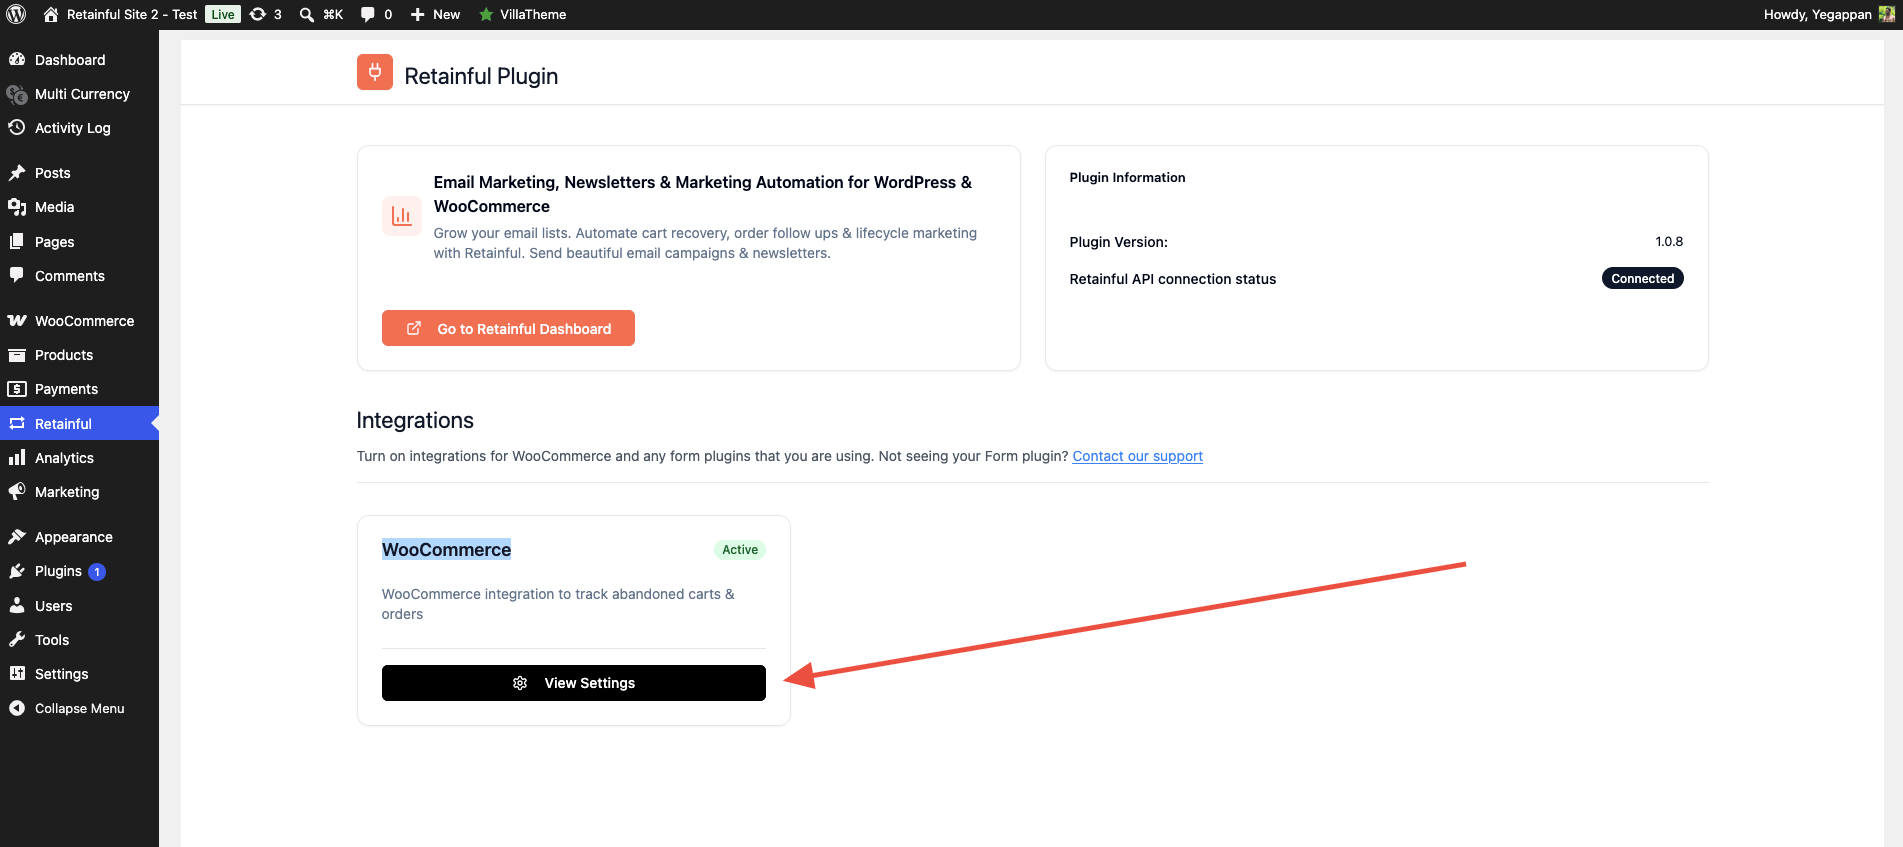Open the Multi Currency menu item
This screenshot has height=847, width=1903.
[x=79, y=94]
